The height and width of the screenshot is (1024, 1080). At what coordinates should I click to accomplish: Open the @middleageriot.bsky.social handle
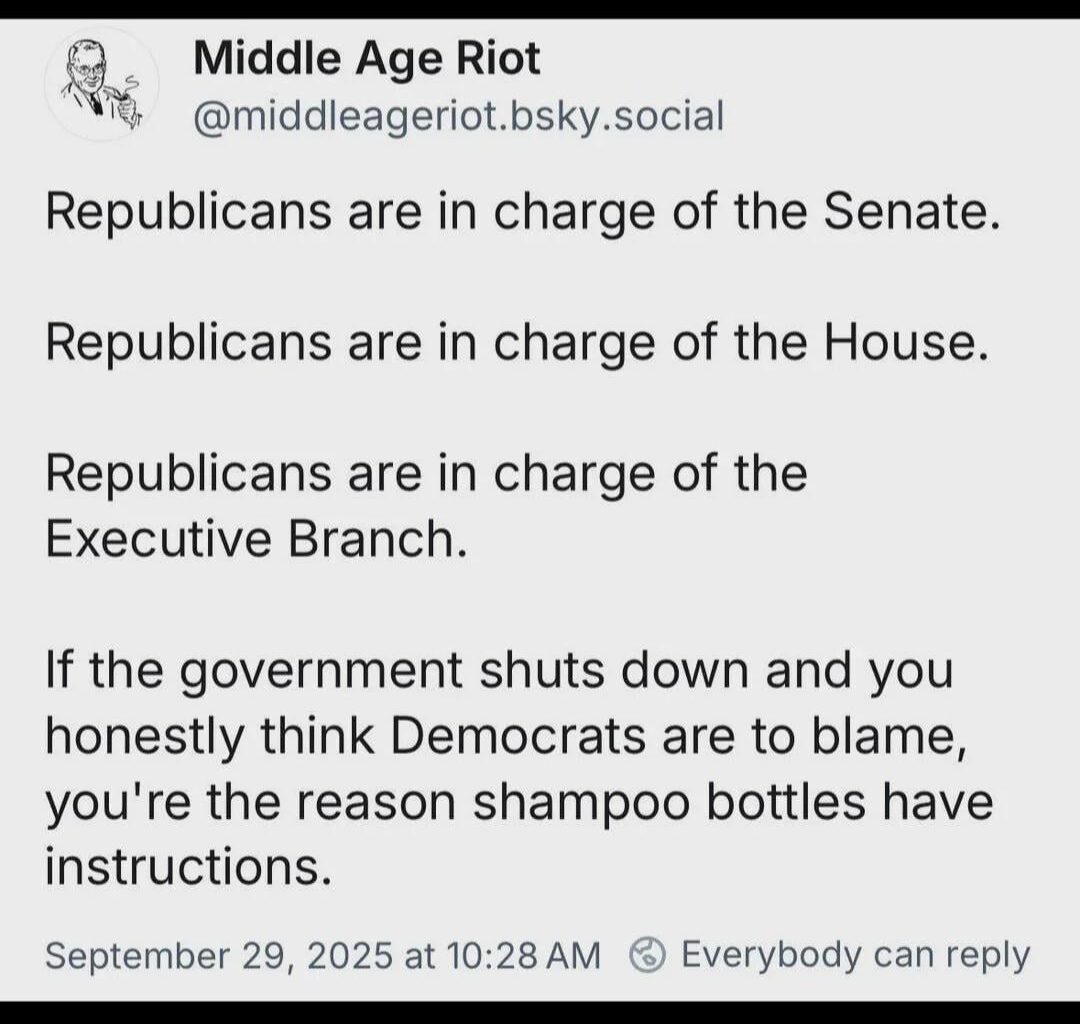click(457, 117)
